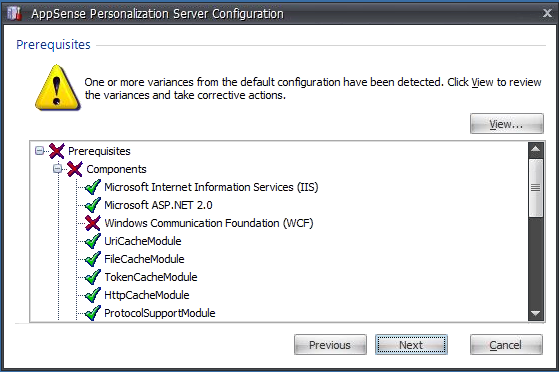
Task: Collapse the Components tree node
Action: (x=57, y=169)
